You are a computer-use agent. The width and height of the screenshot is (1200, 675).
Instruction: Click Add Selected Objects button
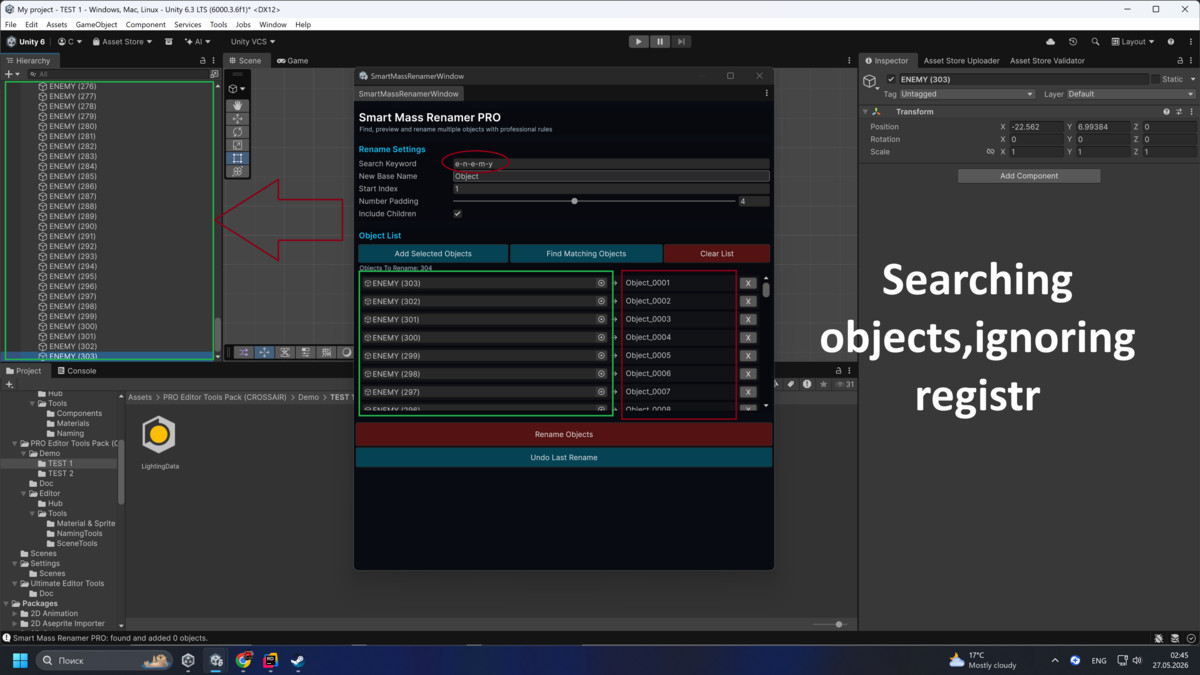pos(433,254)
